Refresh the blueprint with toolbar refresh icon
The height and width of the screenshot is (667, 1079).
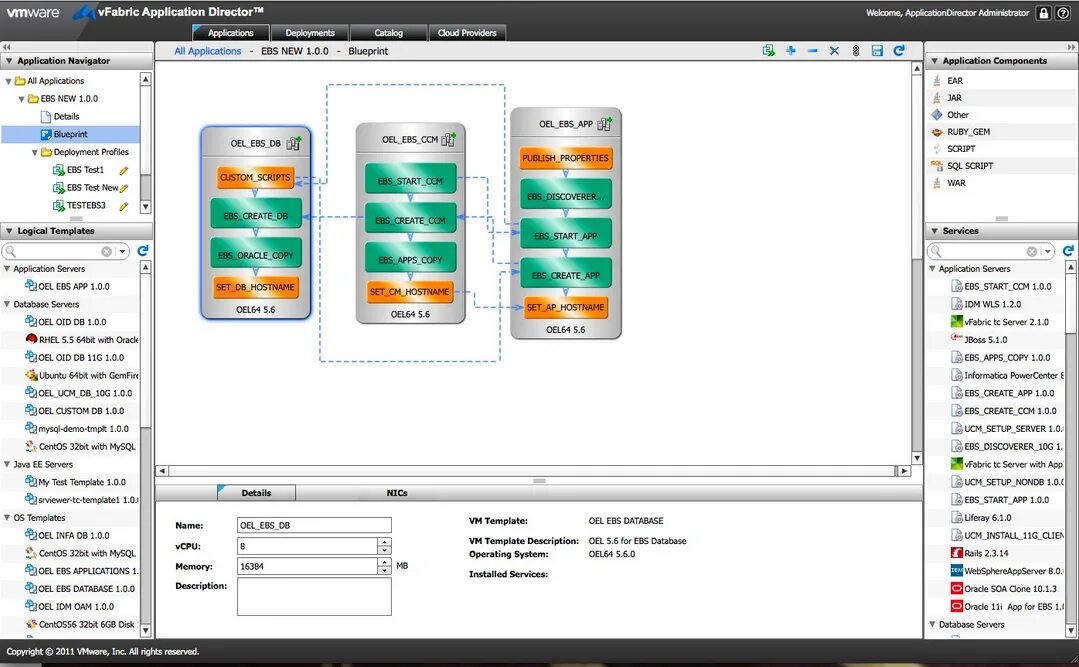pos(899,51)
